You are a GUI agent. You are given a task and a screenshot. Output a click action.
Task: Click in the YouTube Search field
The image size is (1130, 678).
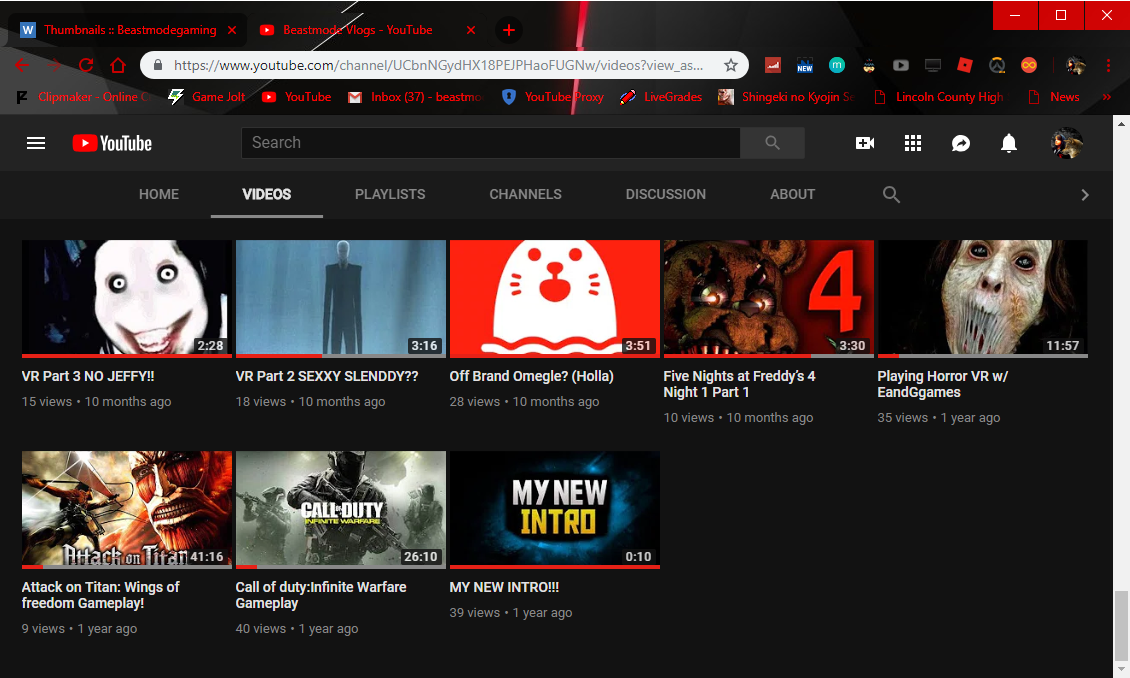[x=491, y=143]
